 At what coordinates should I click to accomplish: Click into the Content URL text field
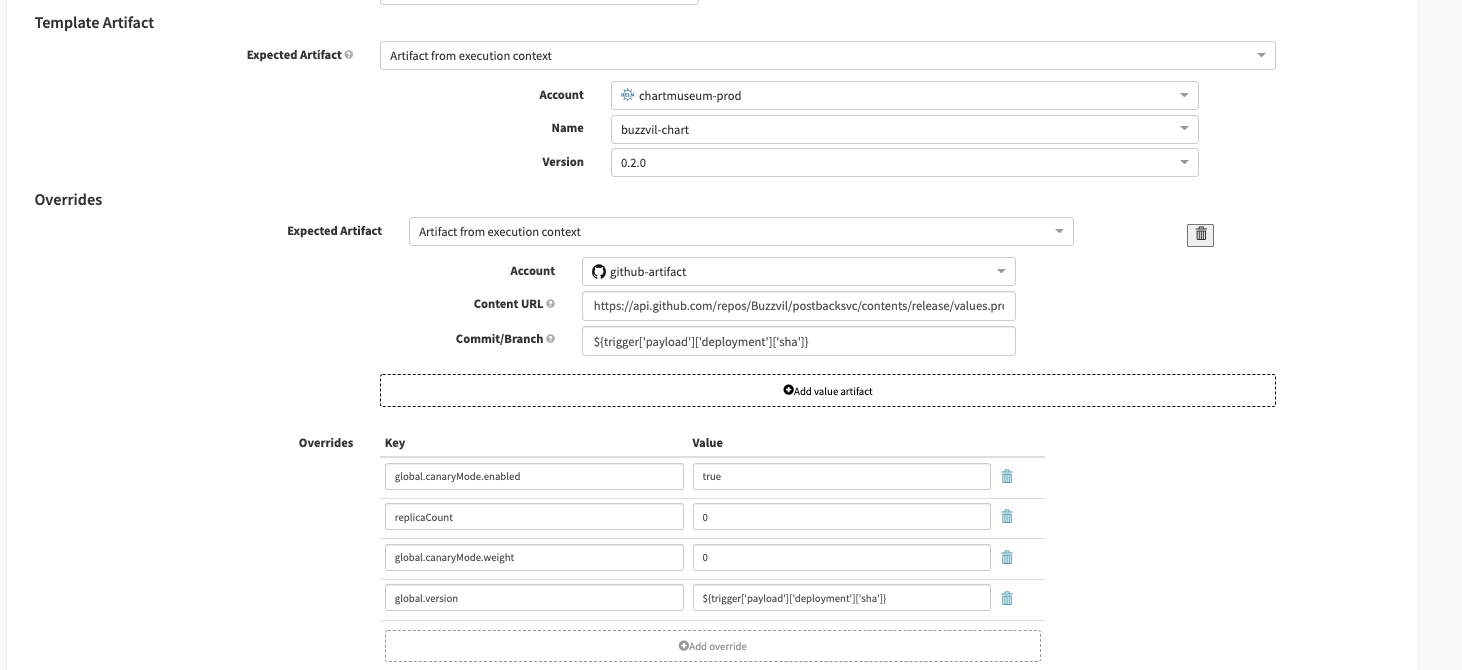pyautogui.click(x=798, y=306)
